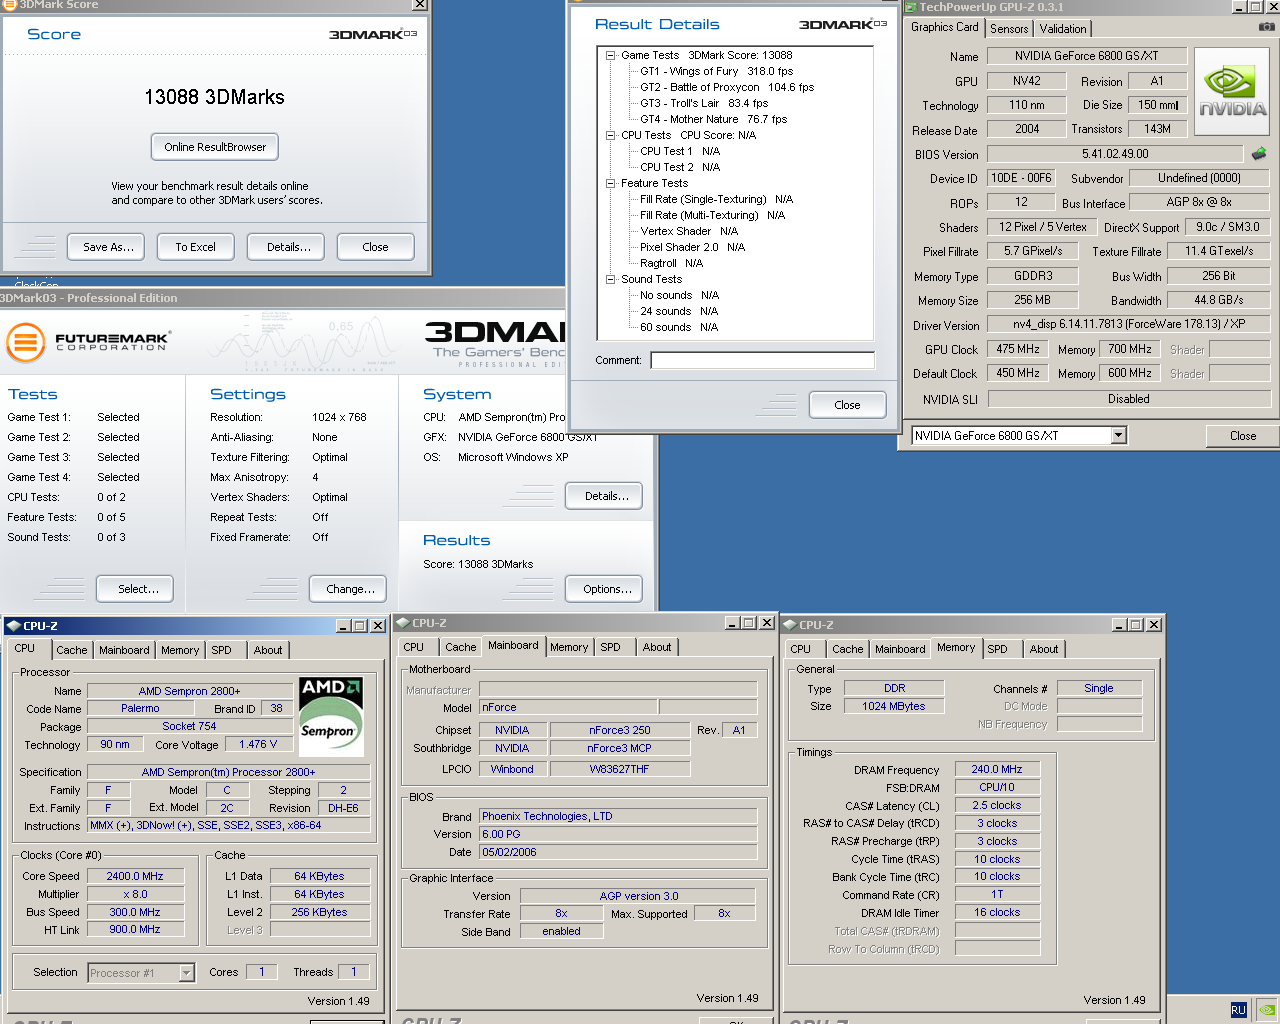
Task: Select the GT3 - Troll's Lair row
Action: (x=704, y=103)
